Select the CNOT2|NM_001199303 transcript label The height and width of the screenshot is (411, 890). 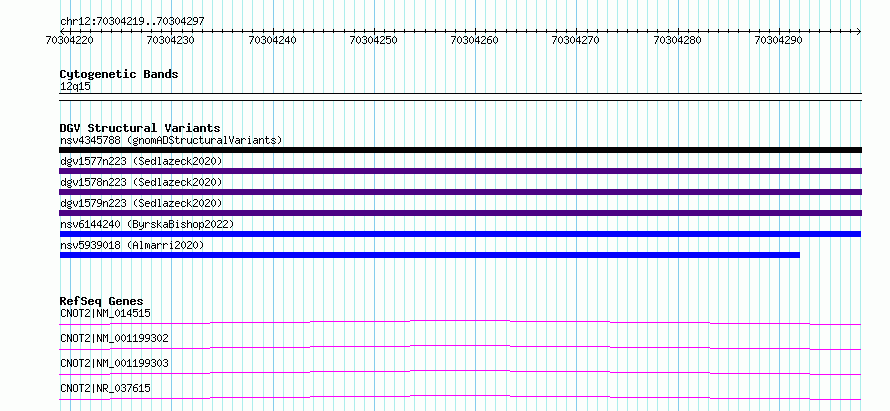pos(114,363)
